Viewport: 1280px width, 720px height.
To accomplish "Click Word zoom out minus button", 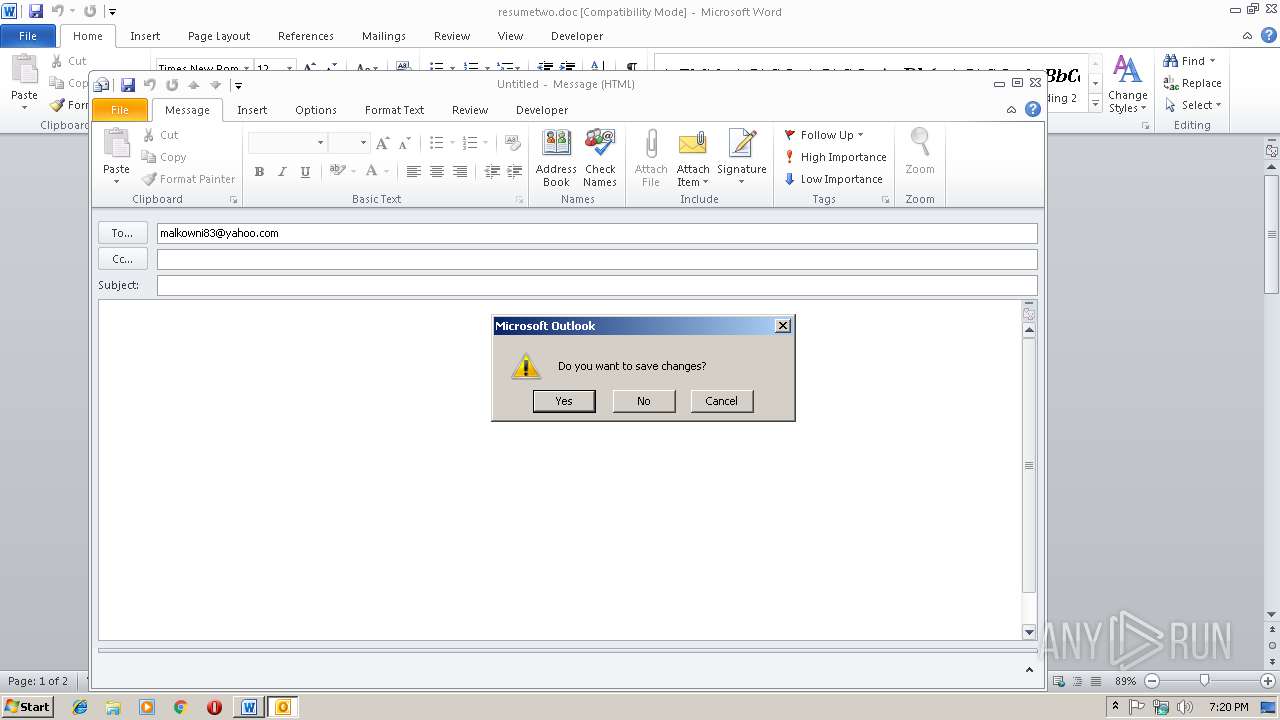I will tap(1151, 681).
